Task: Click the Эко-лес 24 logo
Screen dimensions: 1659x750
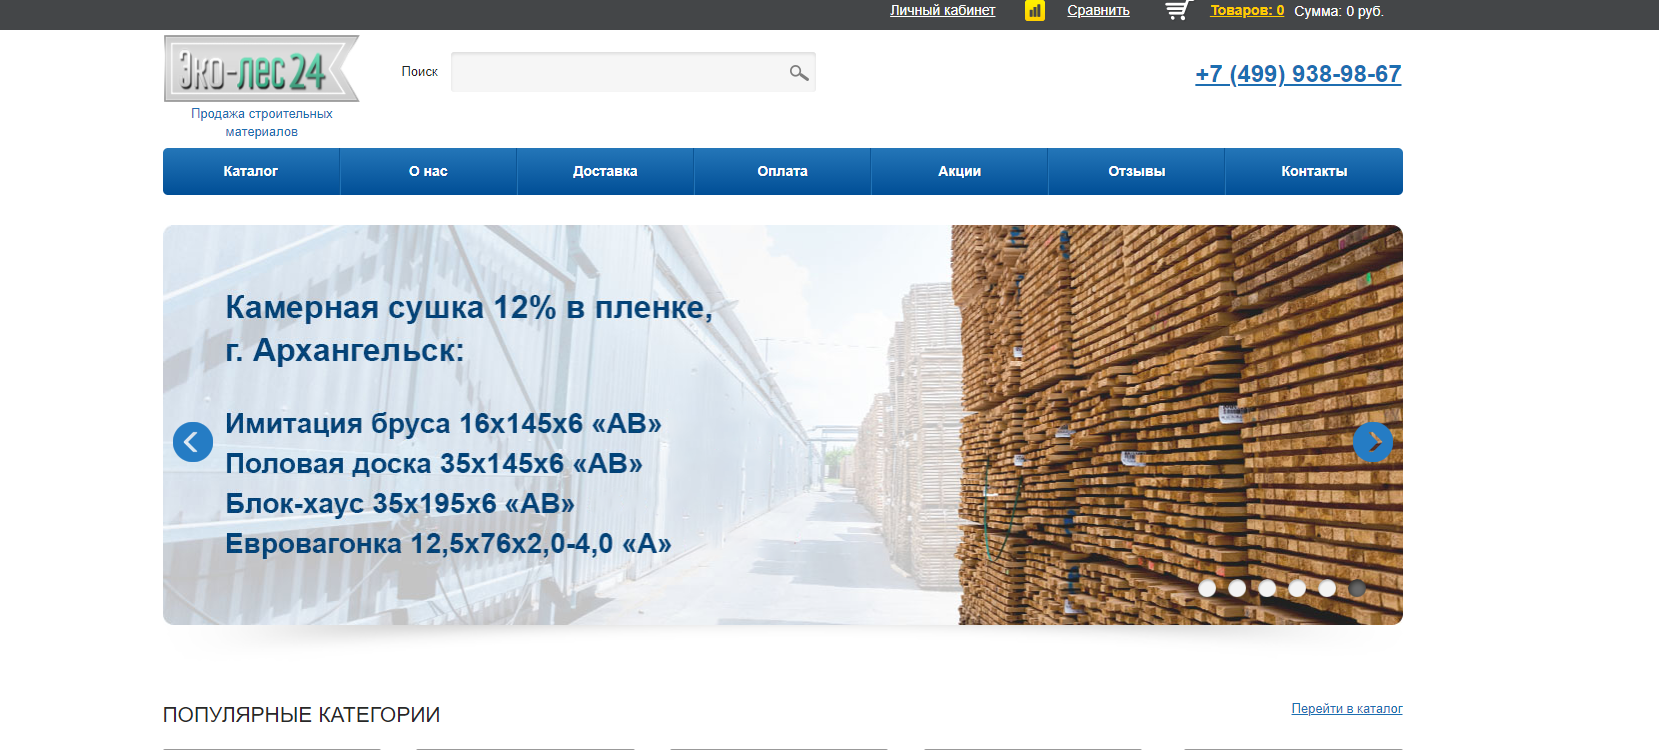Action: click(261, 69)
